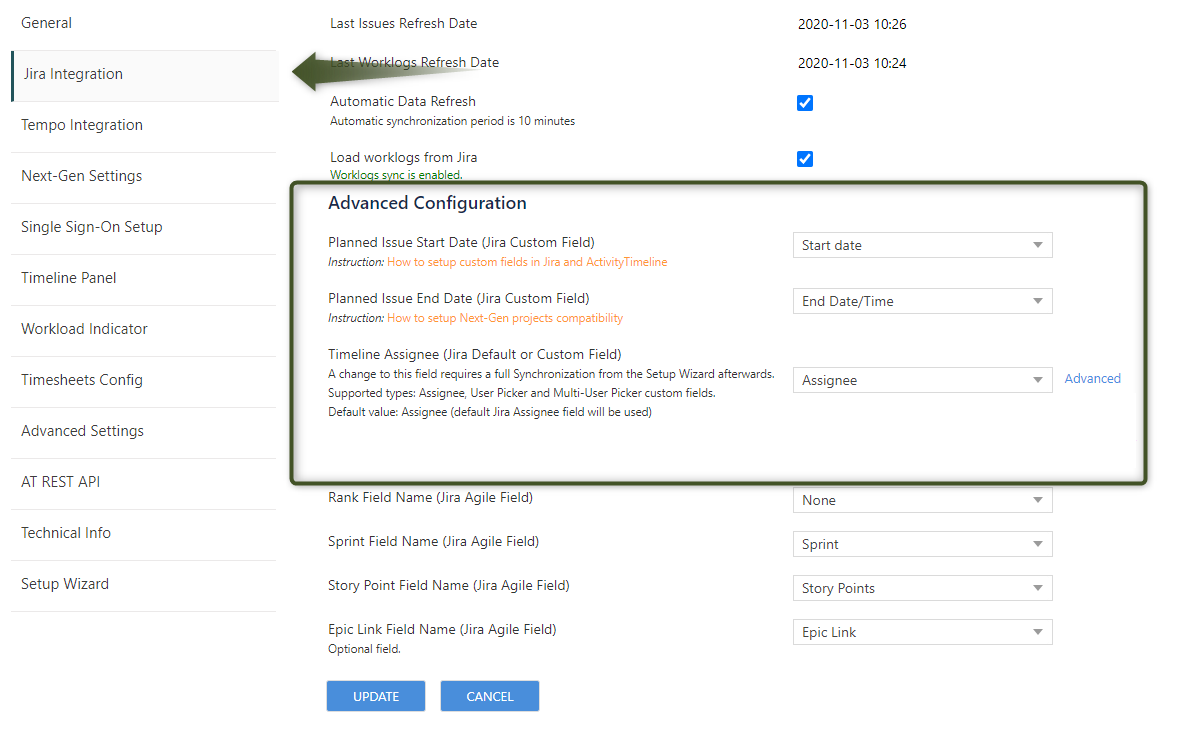Click the Advanced Configuration heading
The image size is (1187, 729).
click(427, 203)
